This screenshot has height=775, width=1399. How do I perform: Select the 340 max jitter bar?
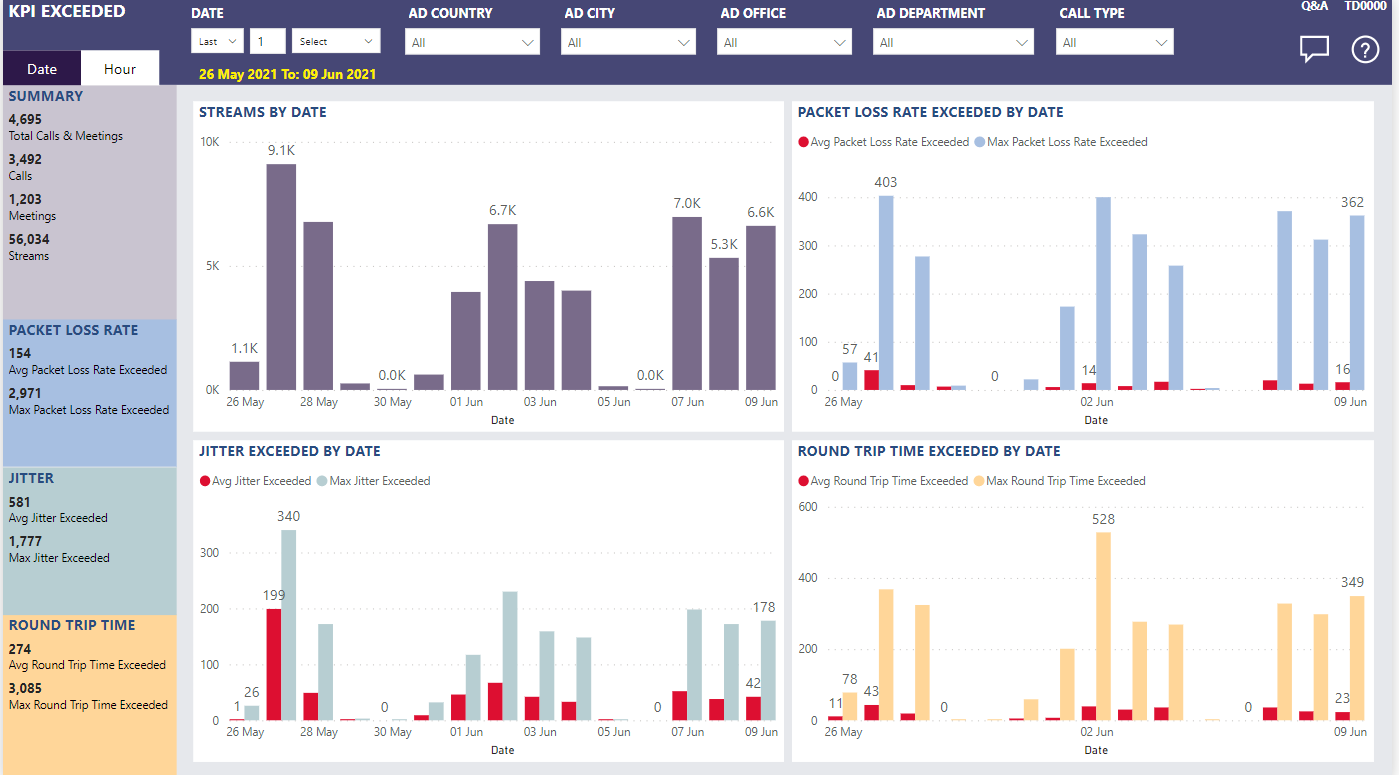click(x=289, y=625)
